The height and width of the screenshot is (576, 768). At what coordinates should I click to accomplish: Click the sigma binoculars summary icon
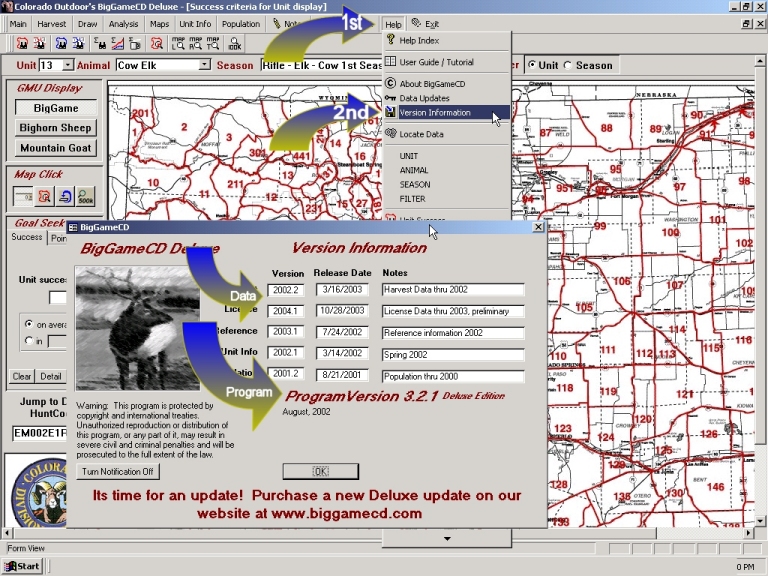[100, 44]
